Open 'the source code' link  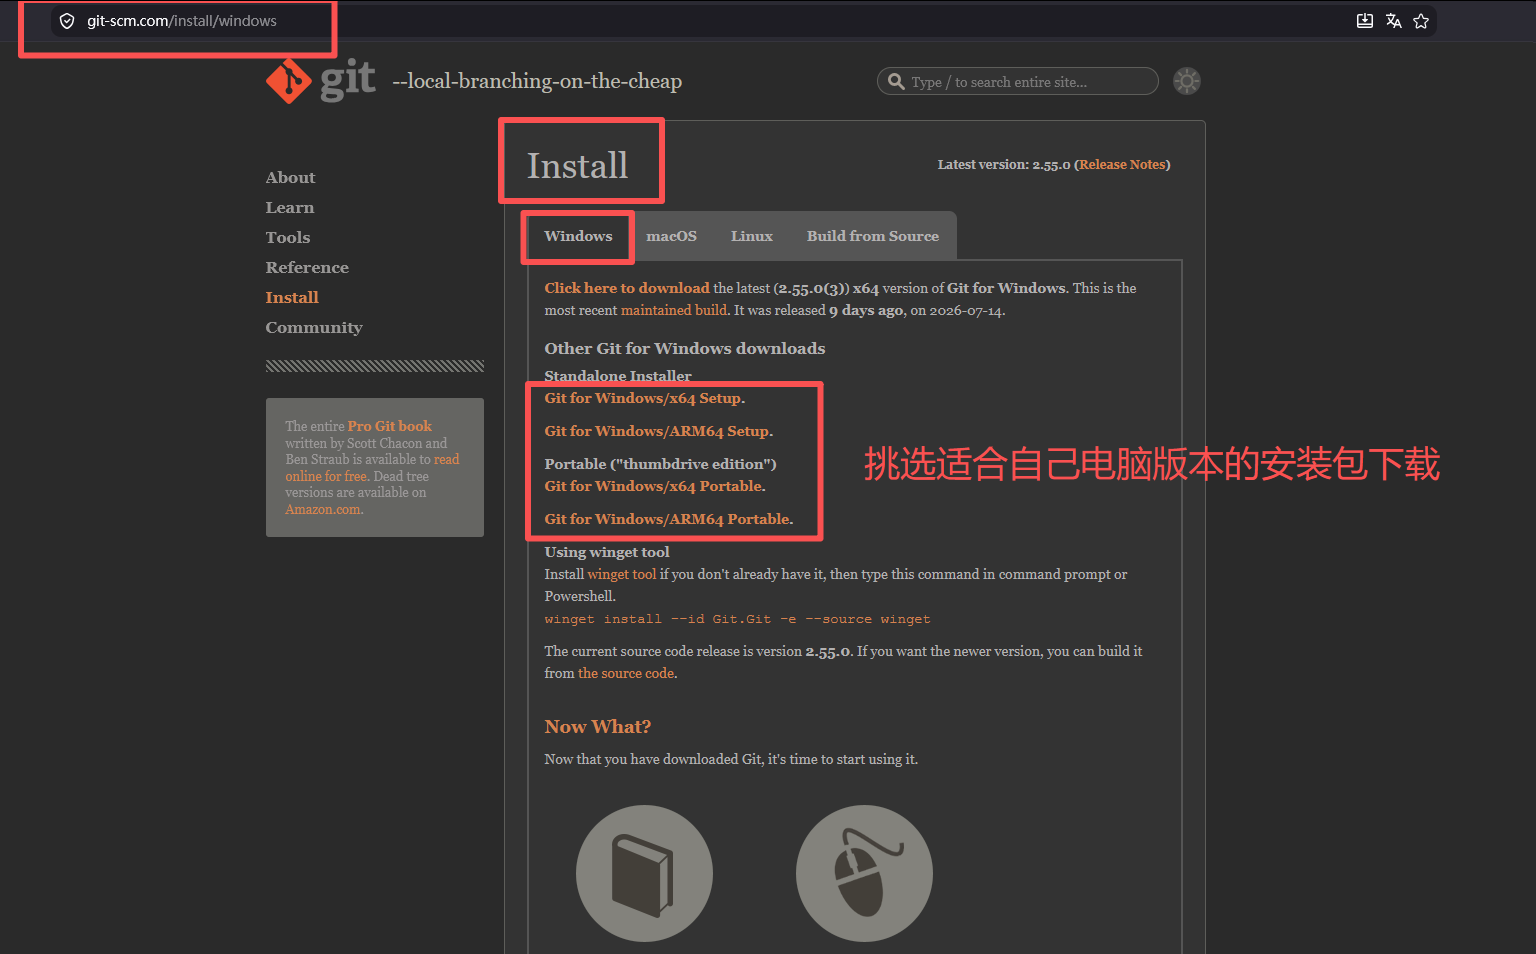click(627, 673)
